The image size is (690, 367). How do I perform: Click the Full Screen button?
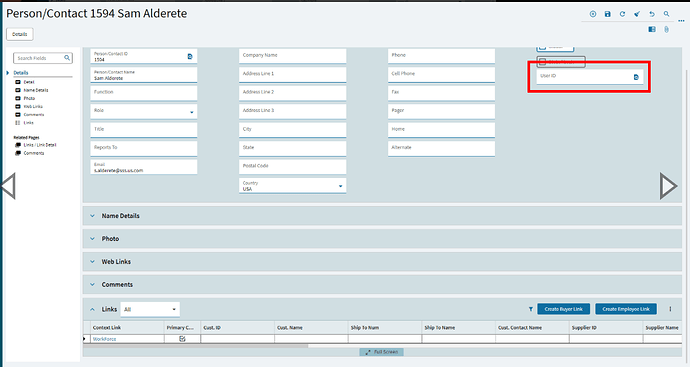pyautogui.click(x=382, y=352)
